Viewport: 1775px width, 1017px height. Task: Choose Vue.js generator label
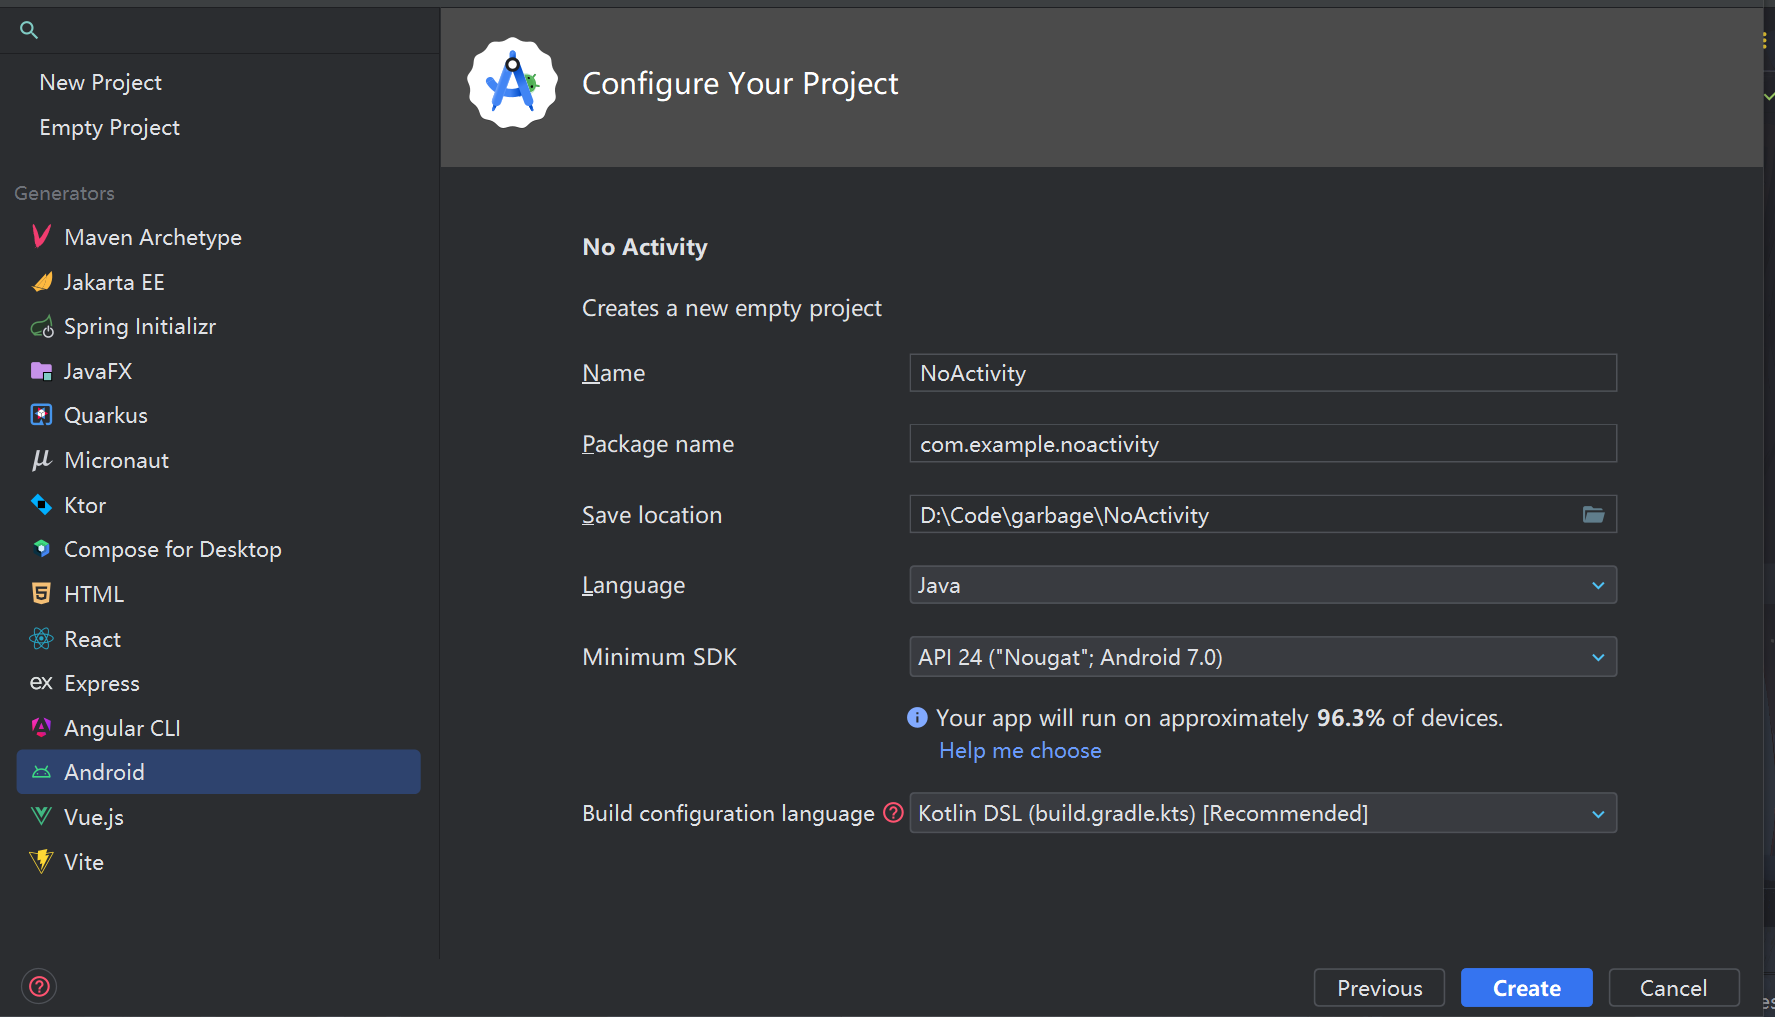coord(94,817)
